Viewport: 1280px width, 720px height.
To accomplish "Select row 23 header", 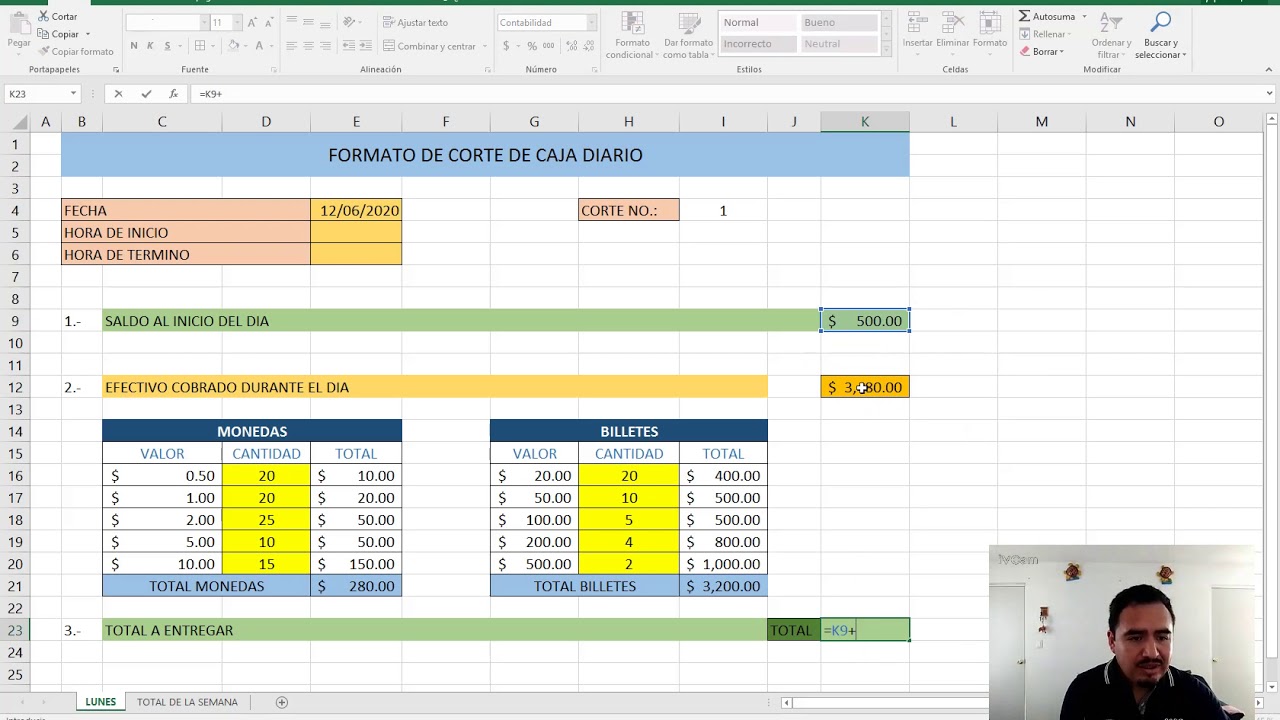I will click(x=15, y=630).
